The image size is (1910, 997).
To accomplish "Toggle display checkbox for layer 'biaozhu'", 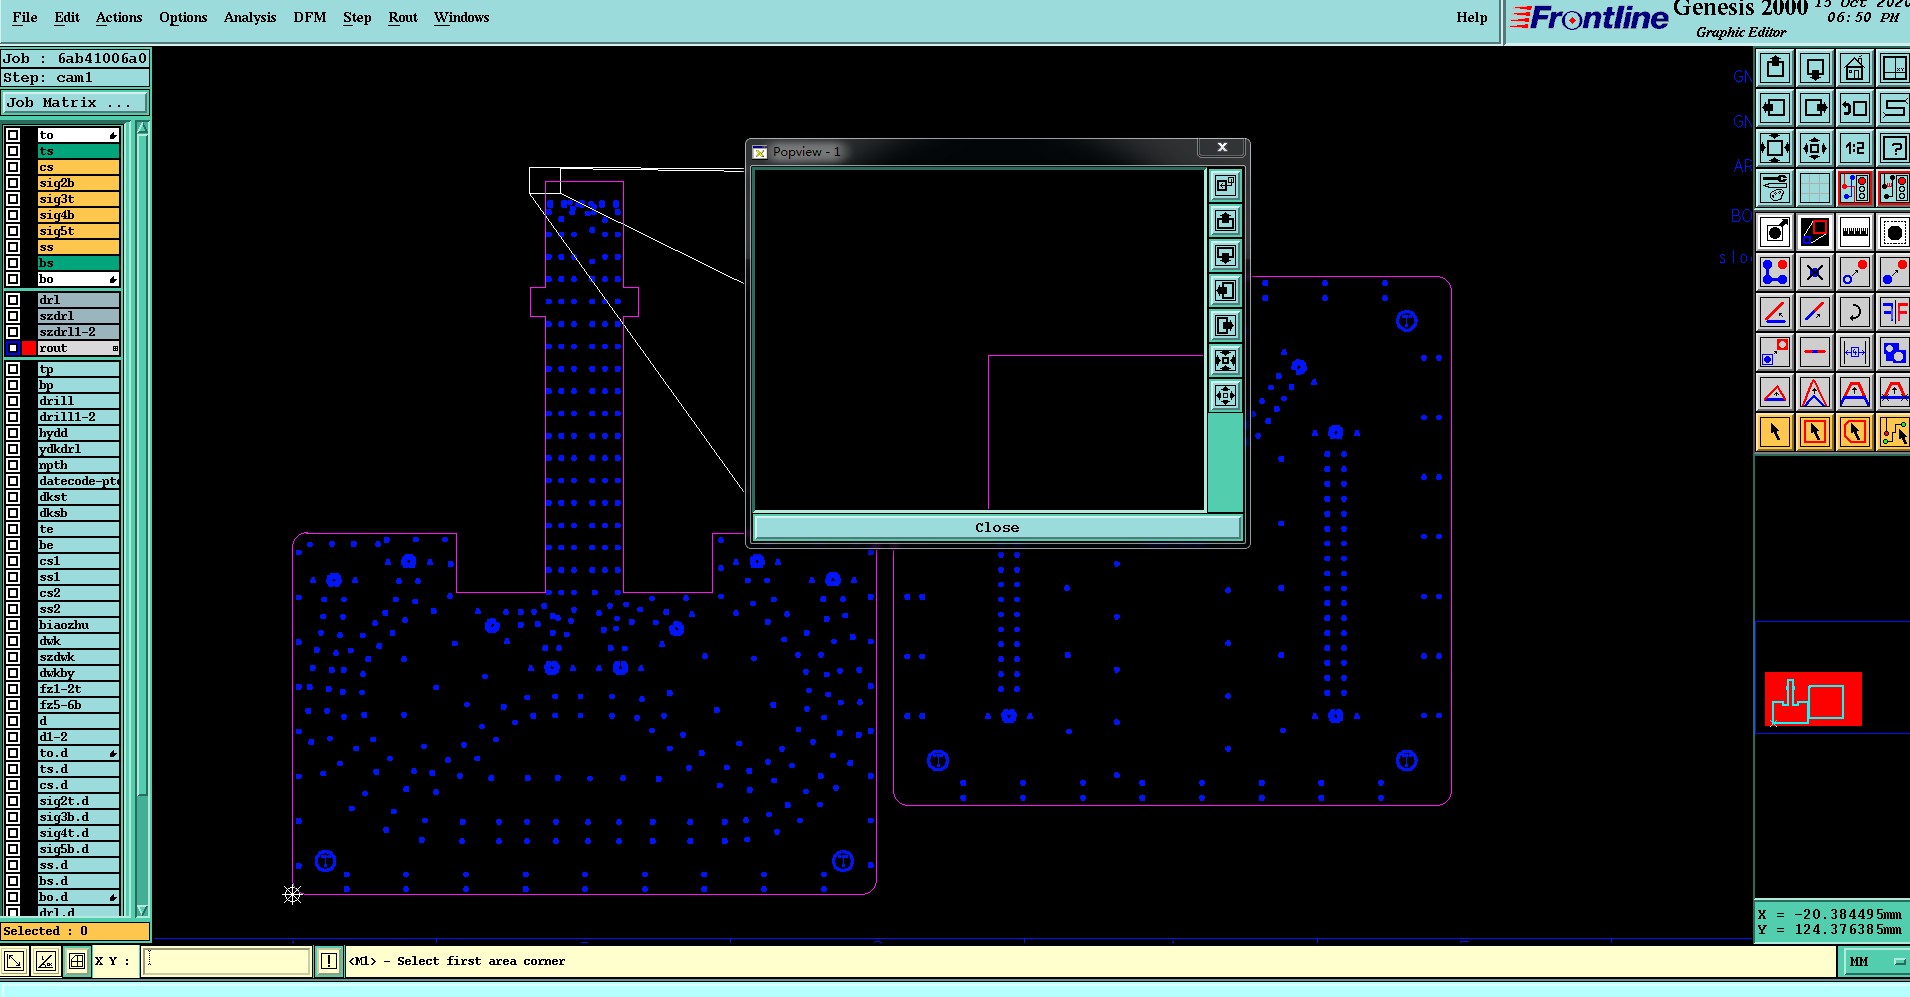I will click(13, 625).
